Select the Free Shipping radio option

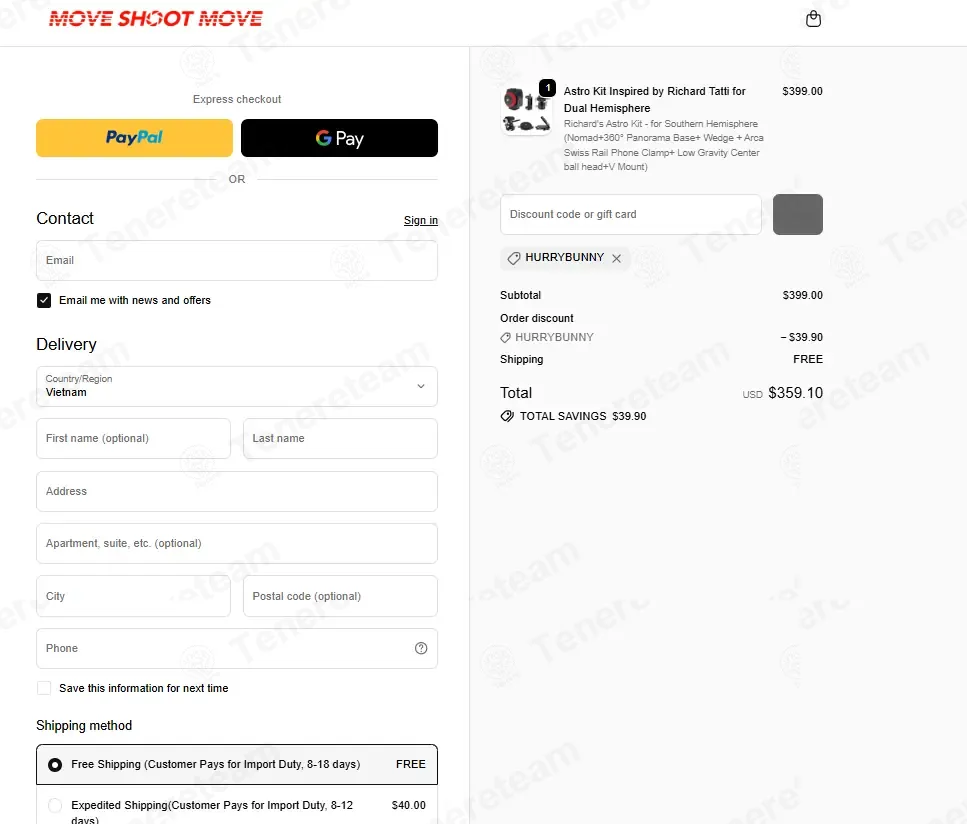point(55,765)
